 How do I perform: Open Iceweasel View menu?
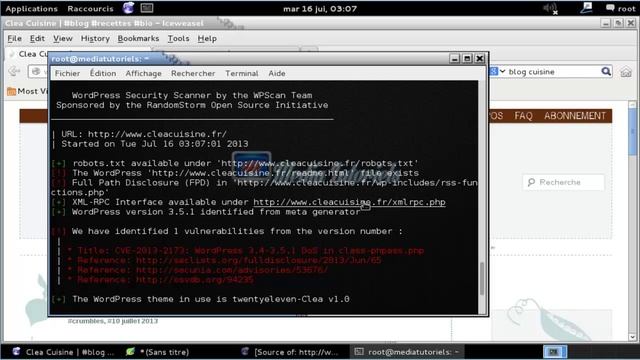(x=62, y=38)
